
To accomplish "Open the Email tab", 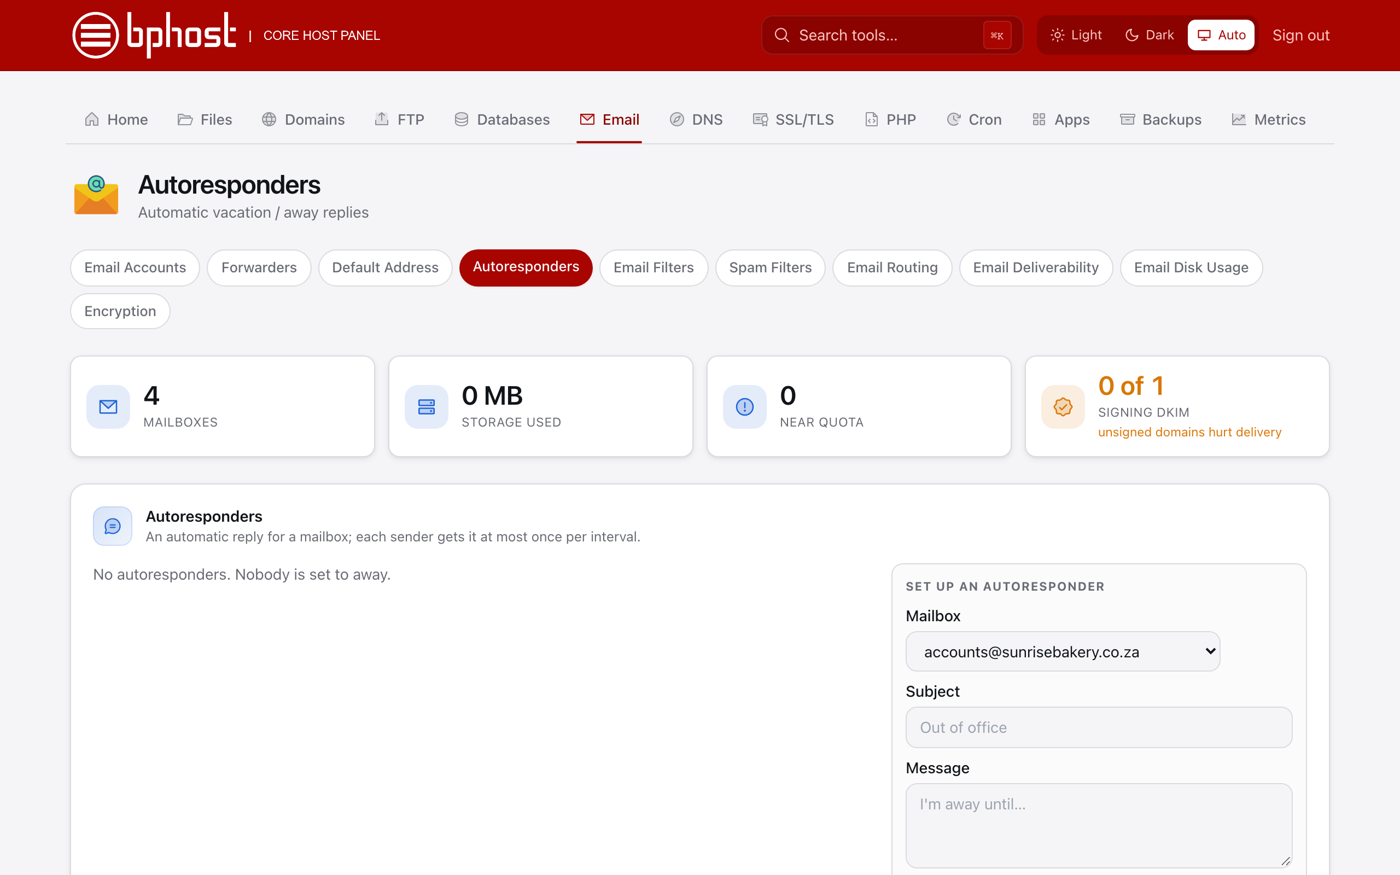I will pyautogui.click(x=609, y=119).
